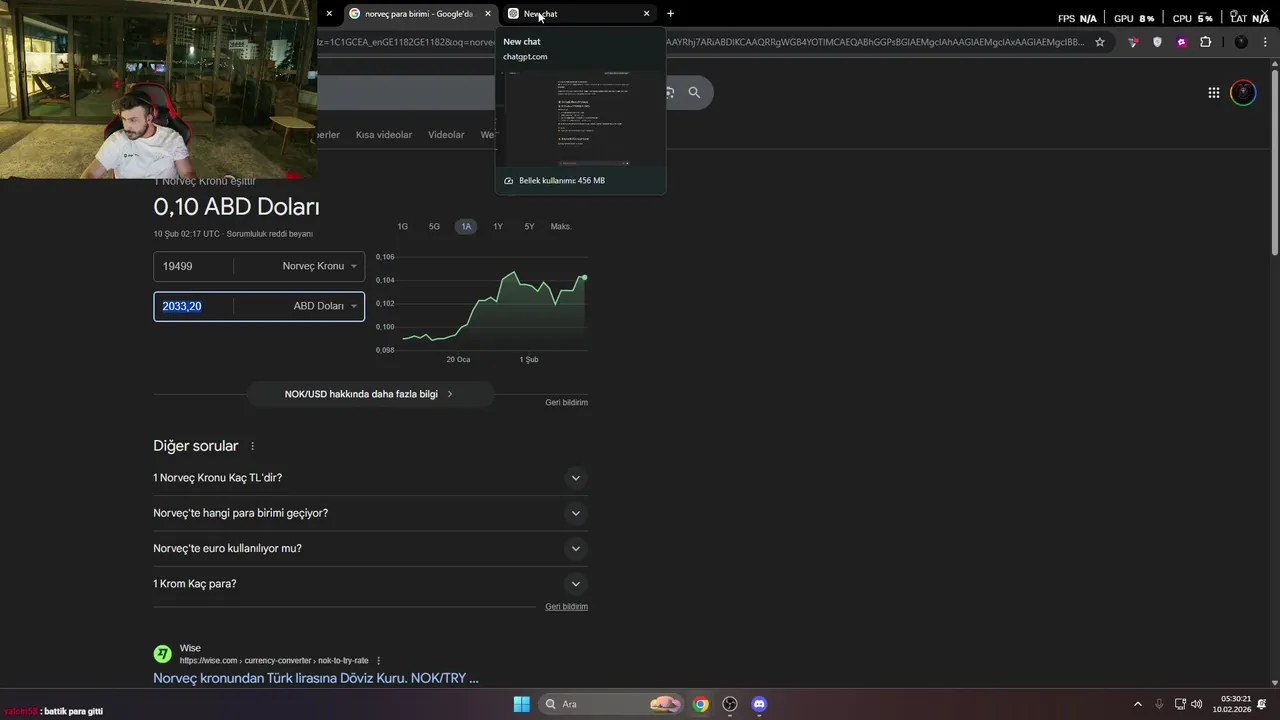Show hidden system tray icons
Screen dimensions: 1280x720
point(1137,704)
